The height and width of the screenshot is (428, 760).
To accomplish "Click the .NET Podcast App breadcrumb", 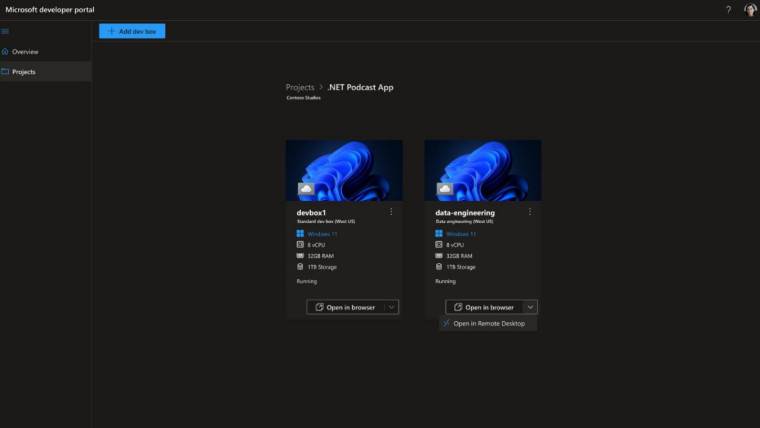I will click(360, 87).
